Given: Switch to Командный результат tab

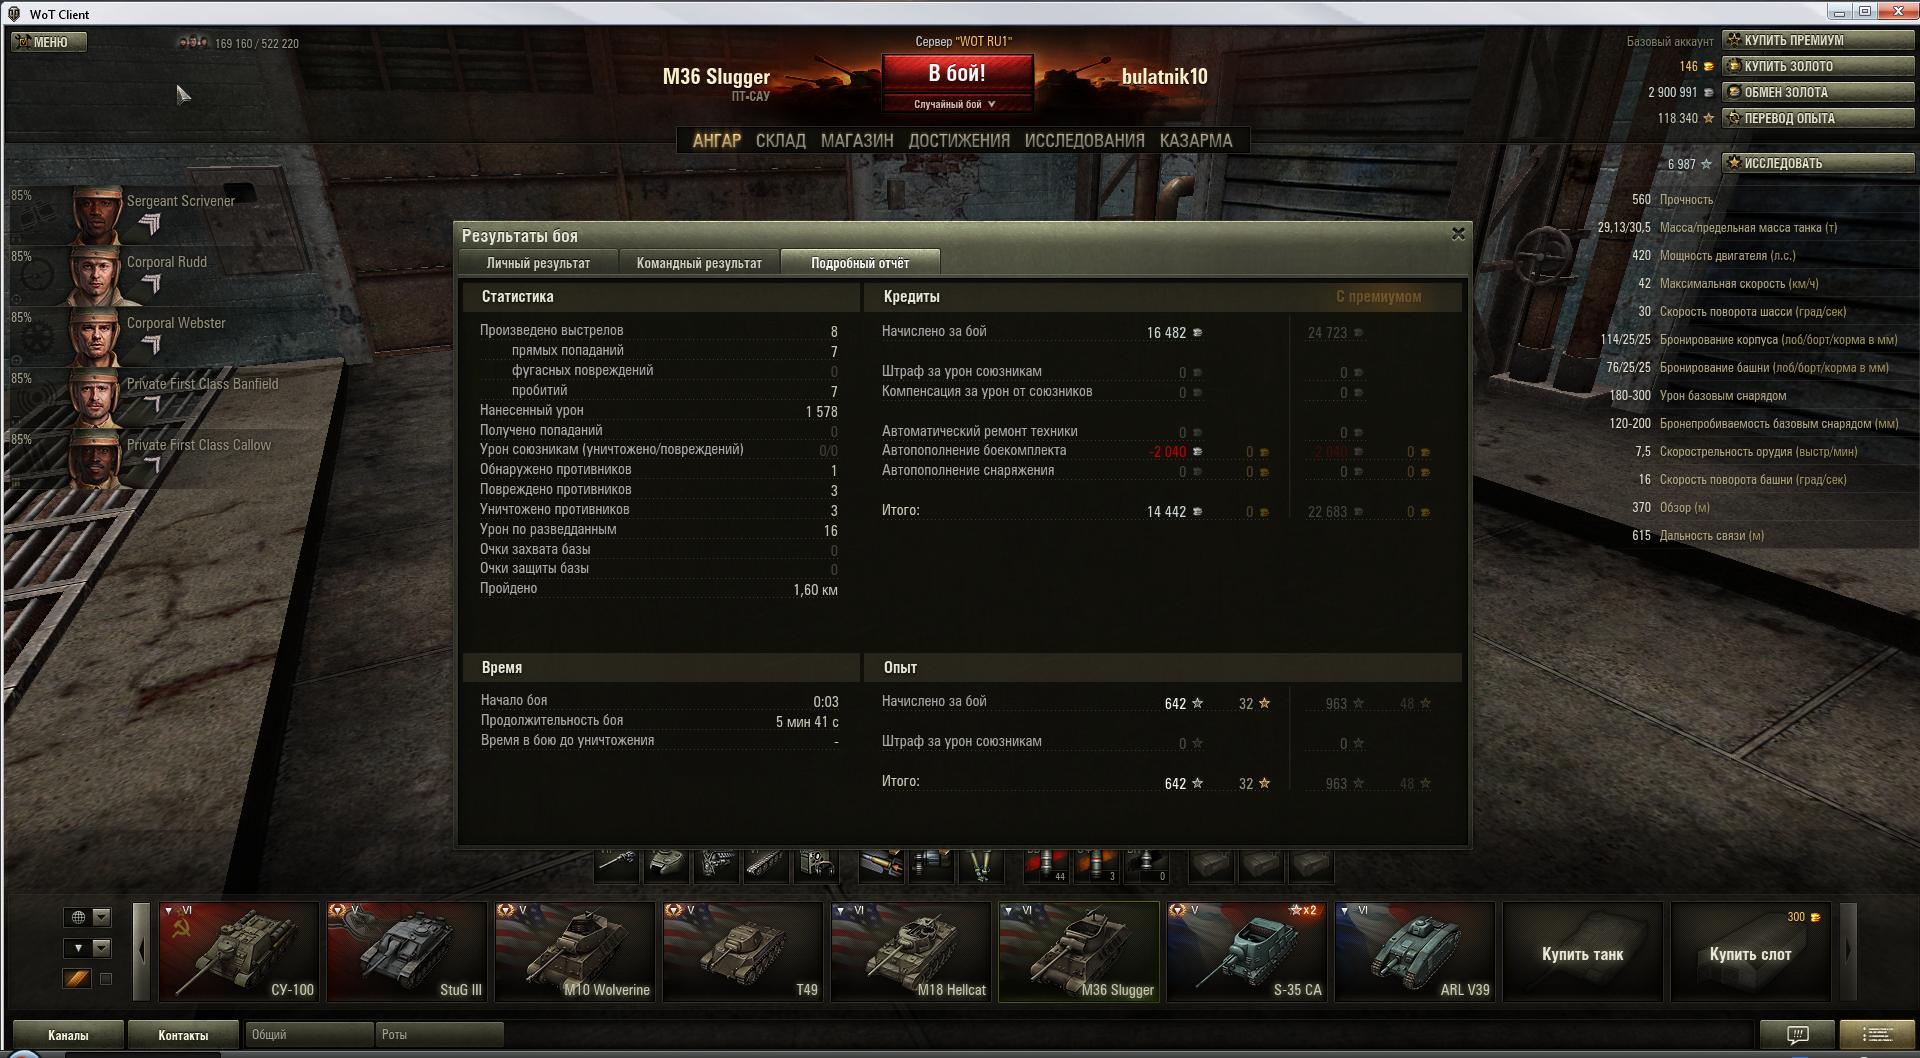Looking at the screenshot, I should tap(699, 263).
